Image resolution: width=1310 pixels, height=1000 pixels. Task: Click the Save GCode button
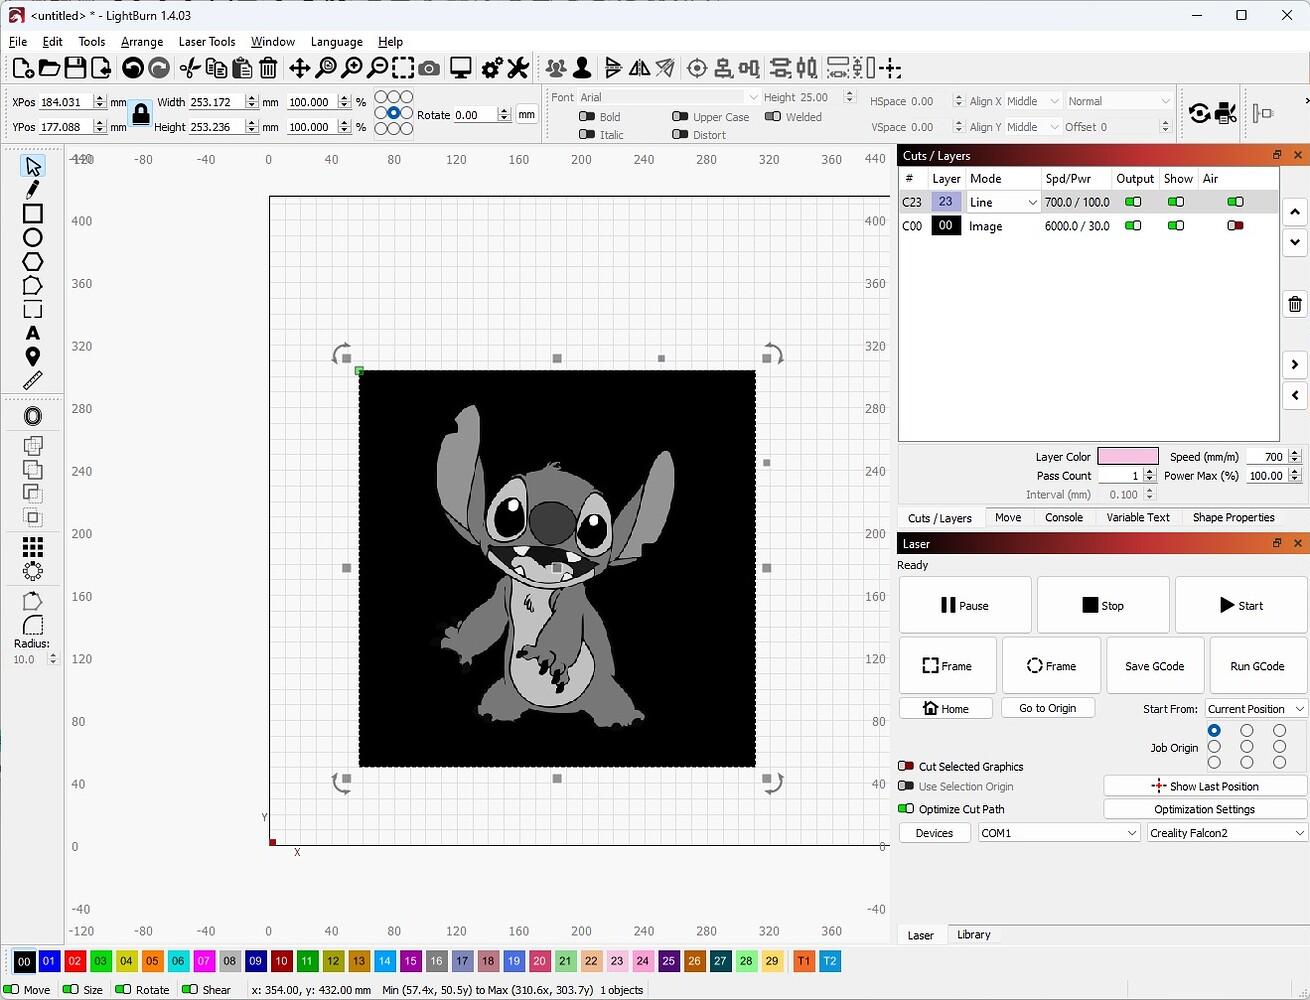pos(1155,665)
